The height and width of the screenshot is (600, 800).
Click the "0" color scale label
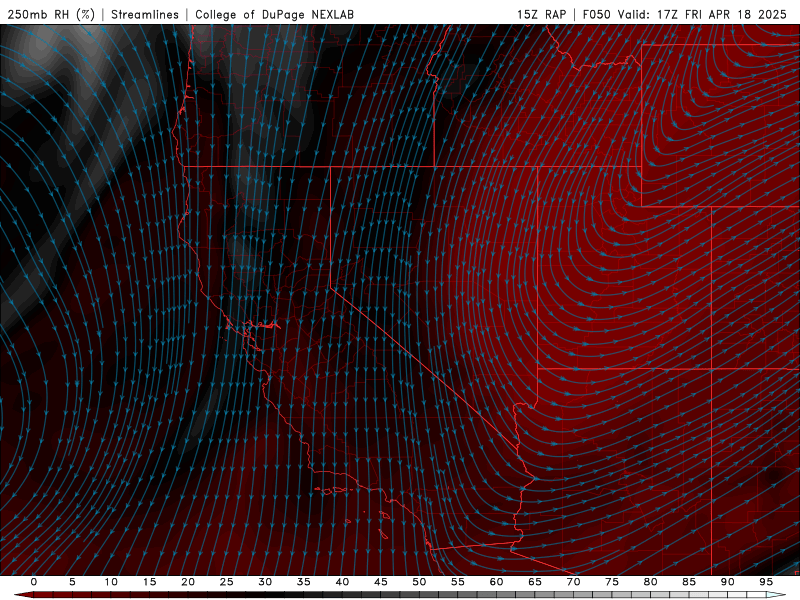[x=34, y=582]
